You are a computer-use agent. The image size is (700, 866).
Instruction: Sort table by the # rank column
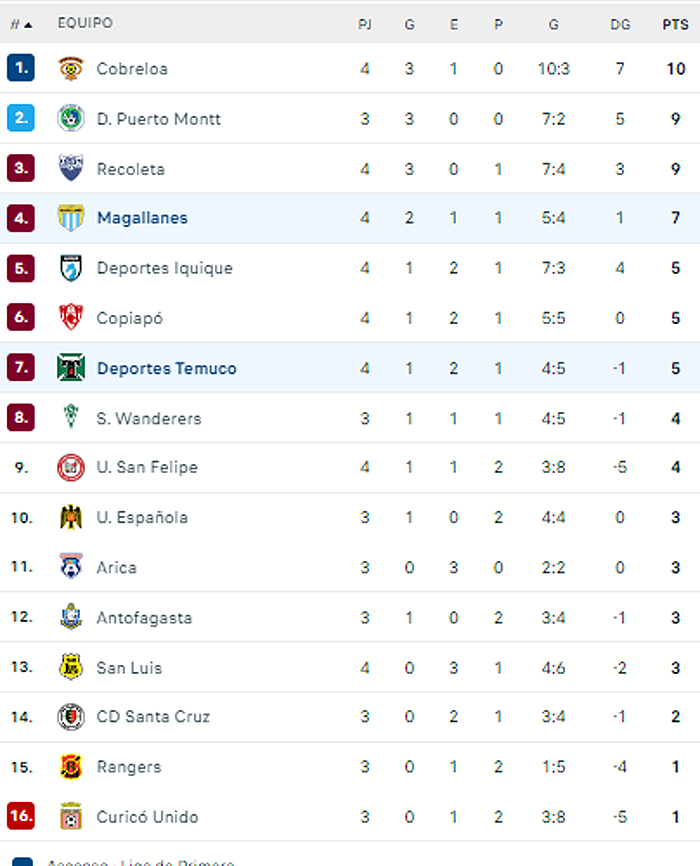tap(20, 24)
